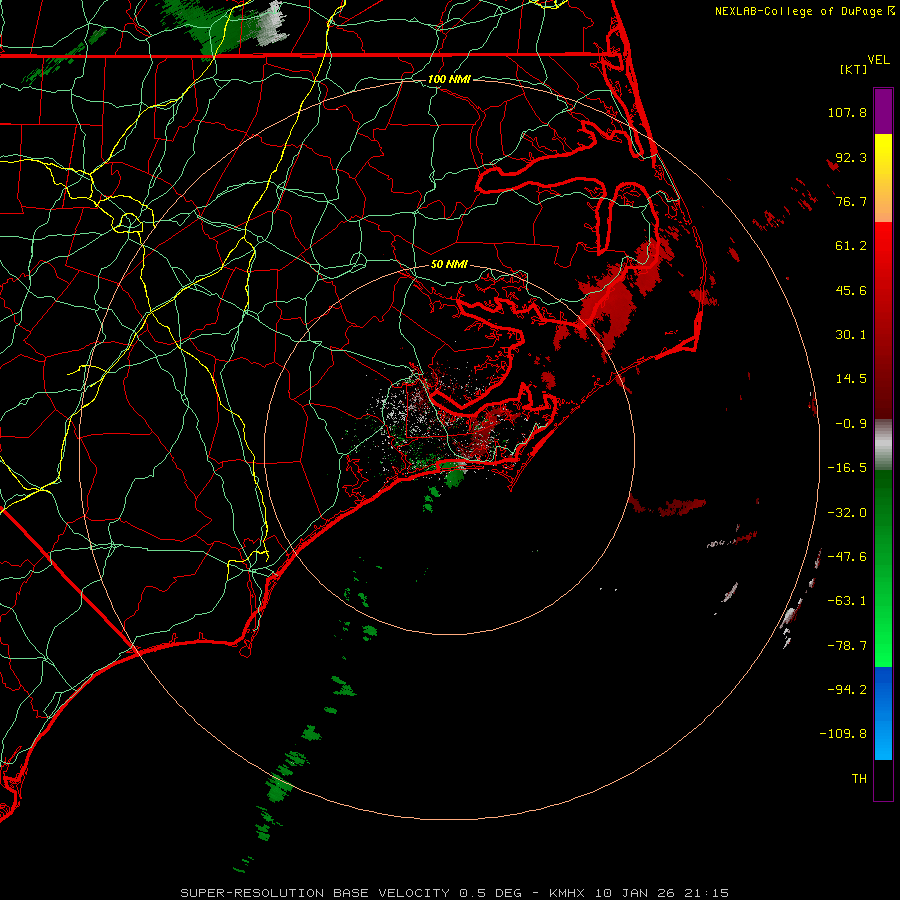This screenshot has height=900, width=900.
Task: Click the 30.1 velocity scale value
Action: [x=851, y=335]
